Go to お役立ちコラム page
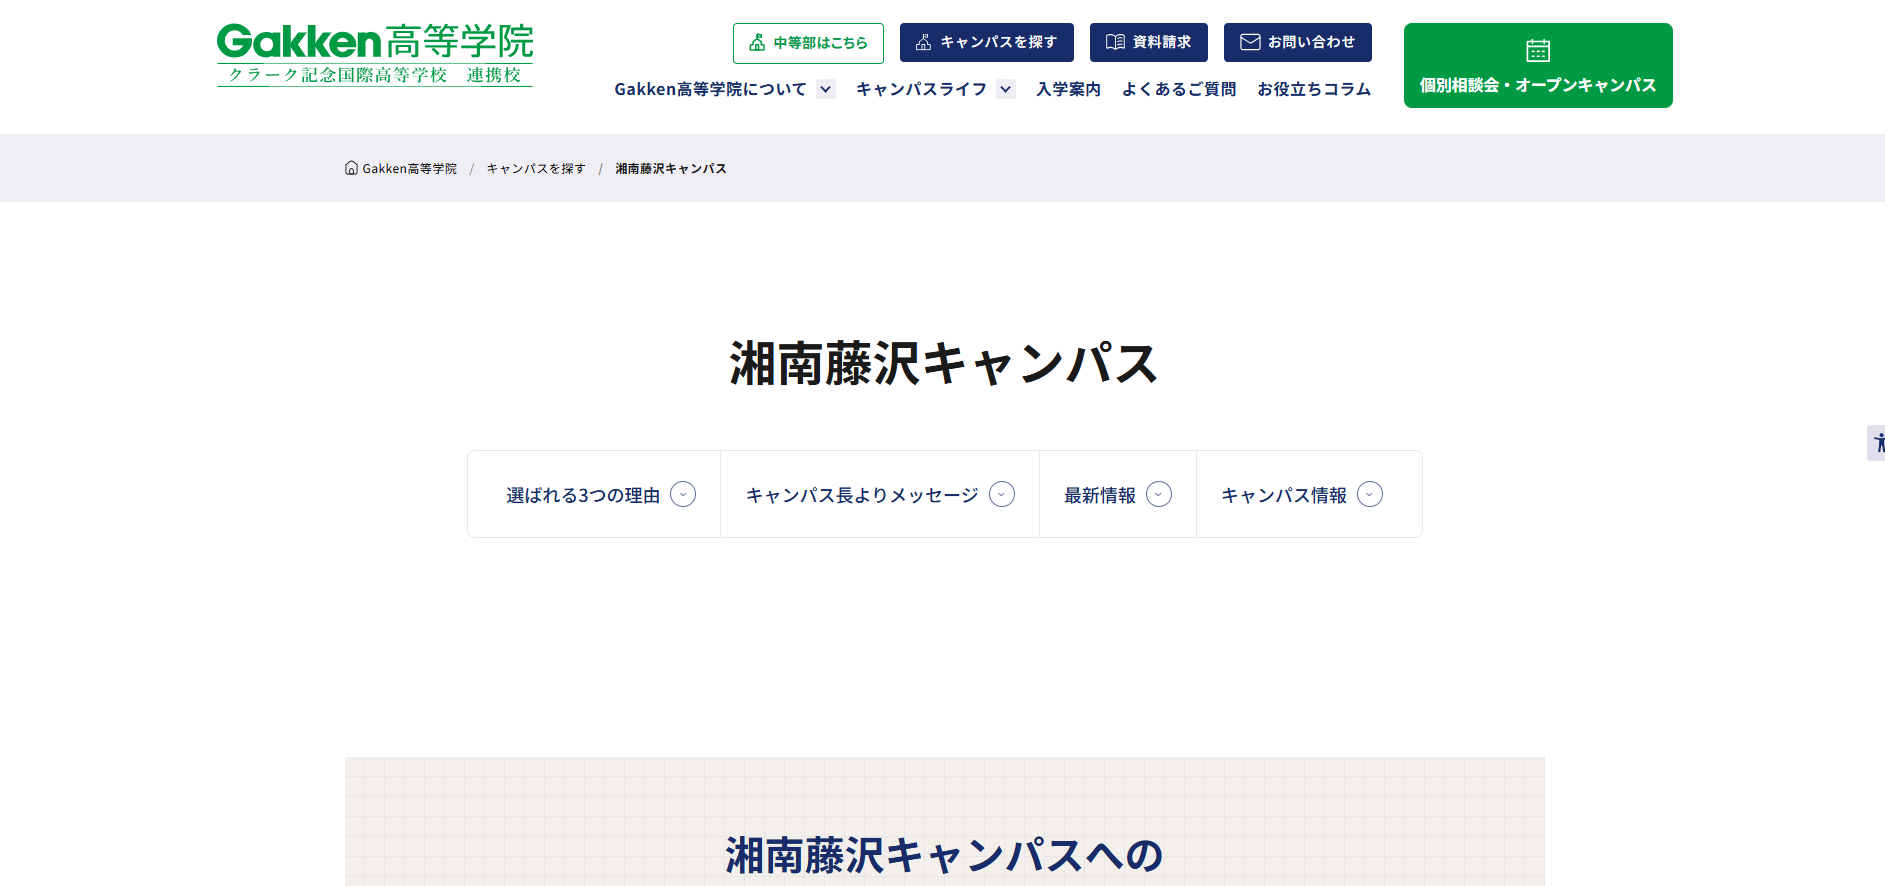 (x=1314, y=89)
